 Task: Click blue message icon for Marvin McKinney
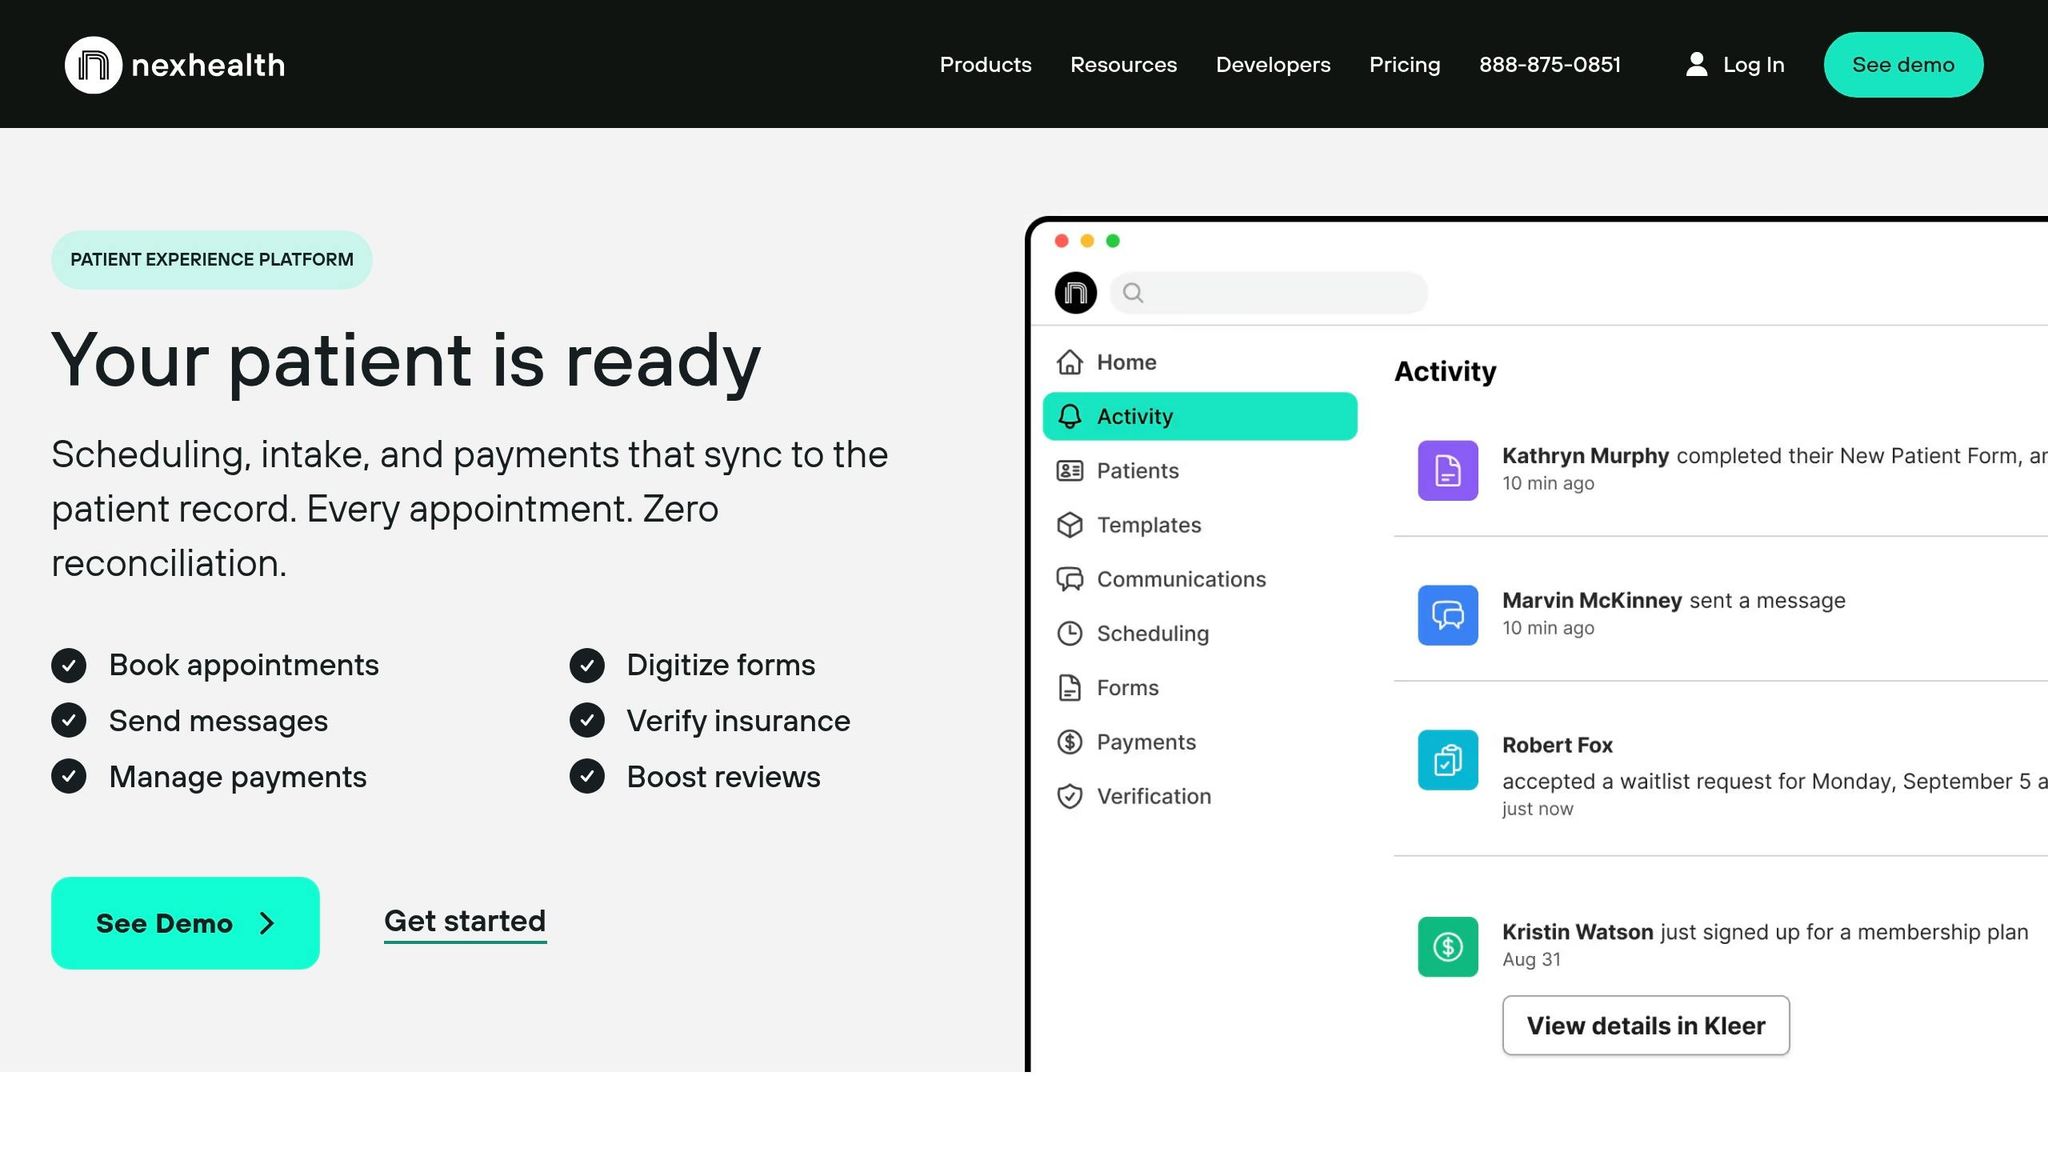click(x=1448, y=615)
